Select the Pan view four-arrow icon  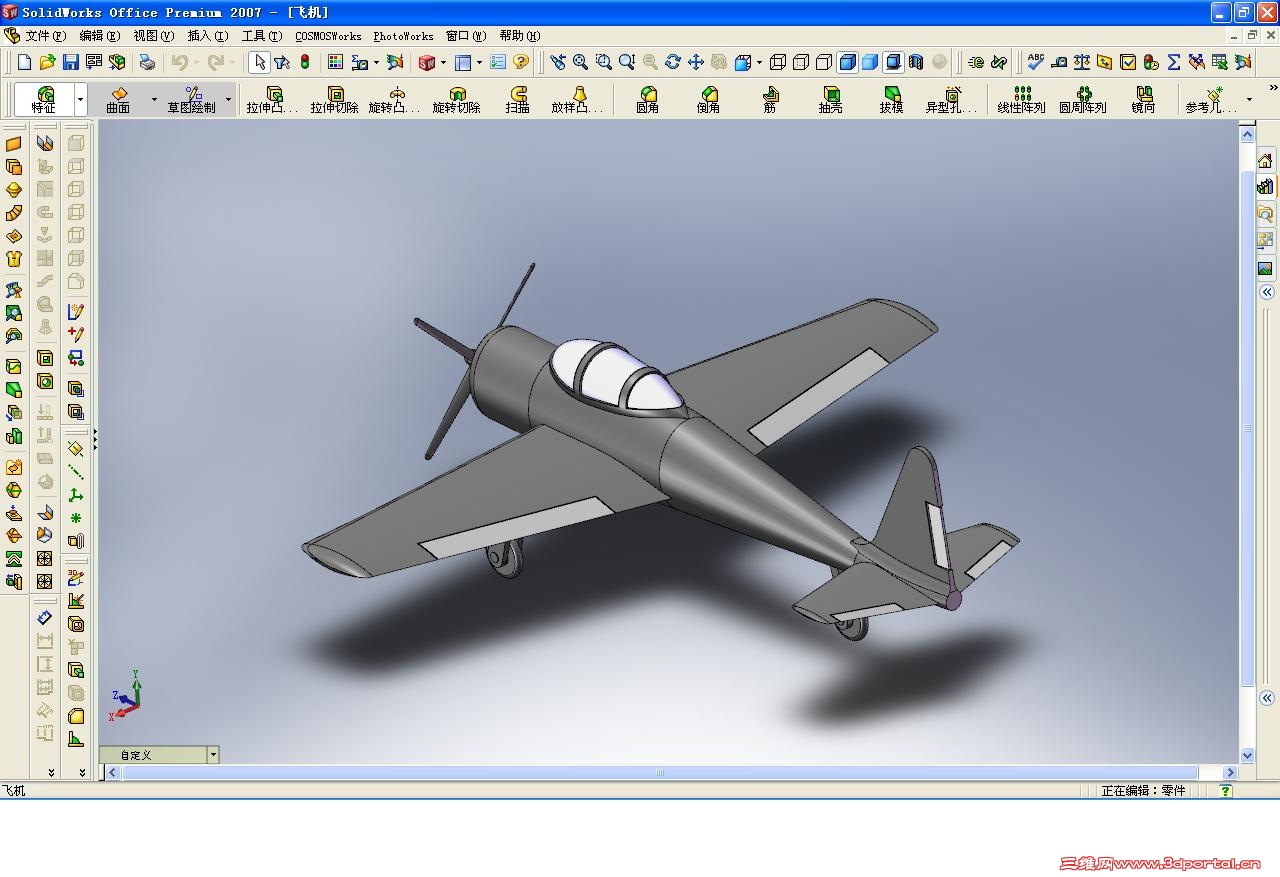pos(696,62)
